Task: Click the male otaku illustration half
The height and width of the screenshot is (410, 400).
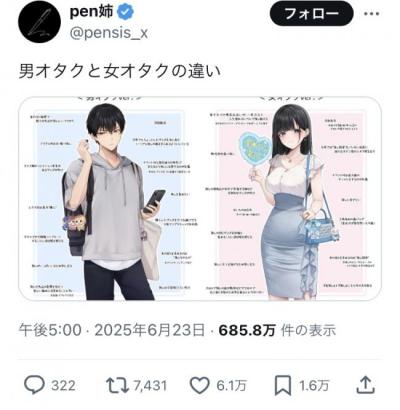Action: pos(109,199)
